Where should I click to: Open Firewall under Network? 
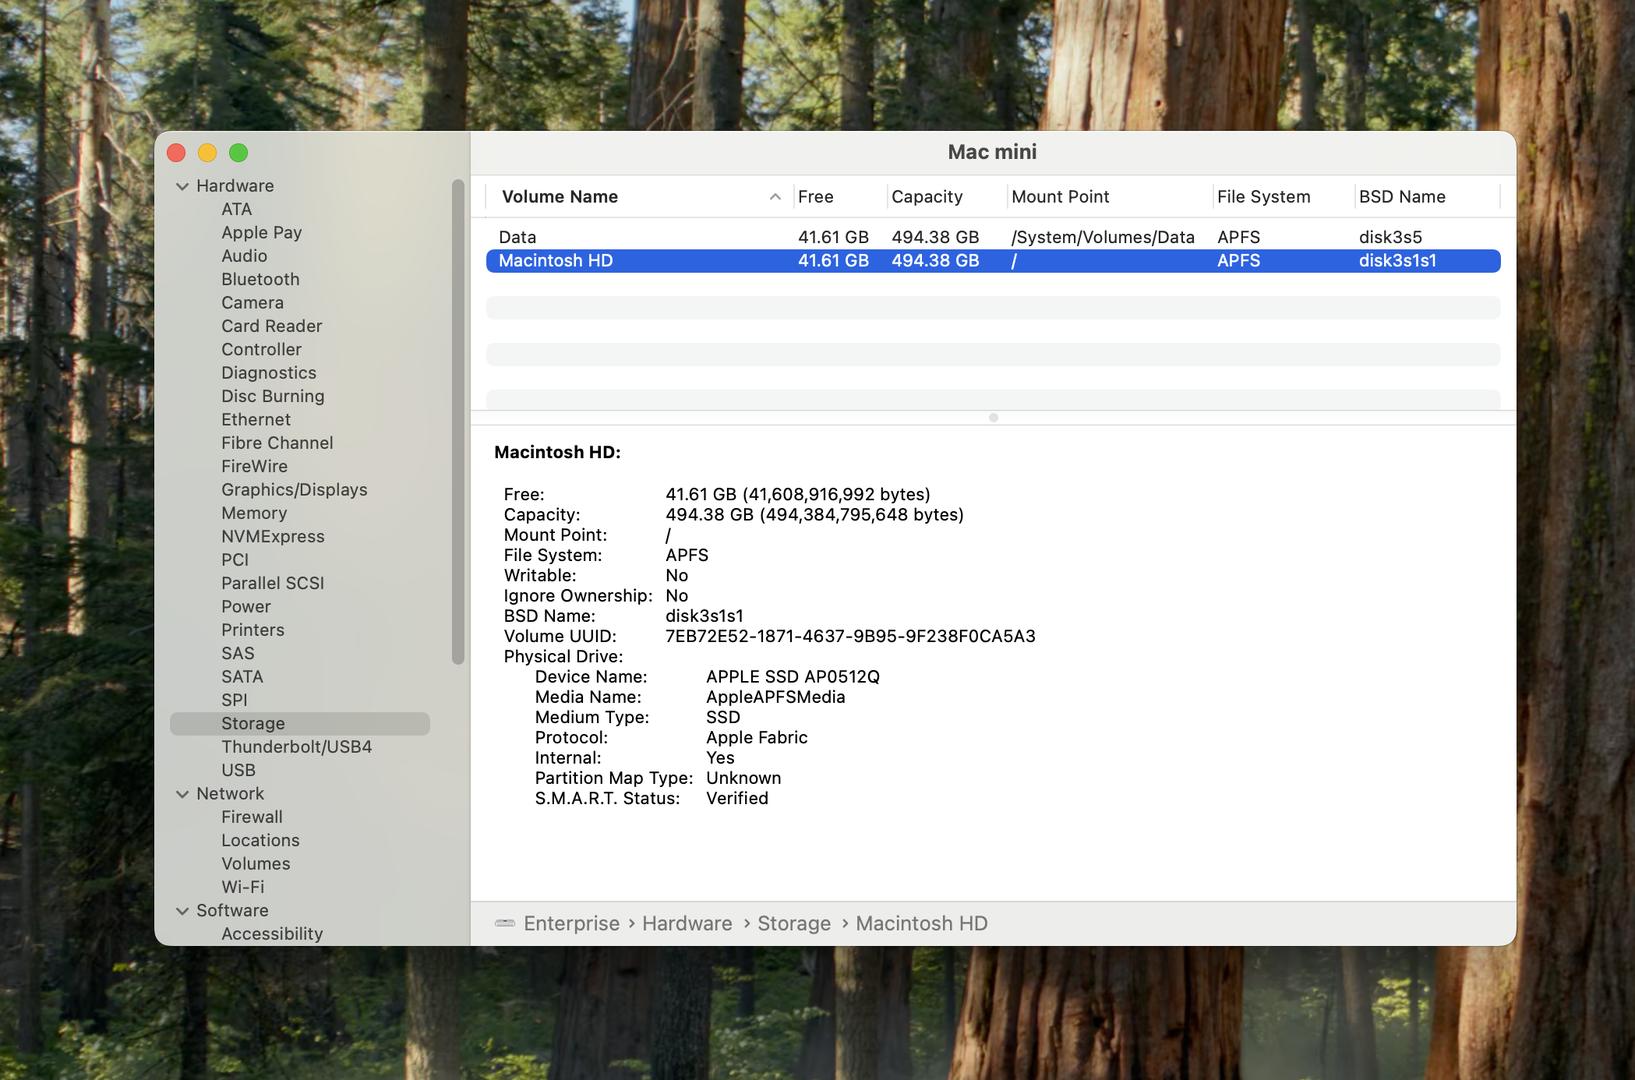tap(252, 817)
